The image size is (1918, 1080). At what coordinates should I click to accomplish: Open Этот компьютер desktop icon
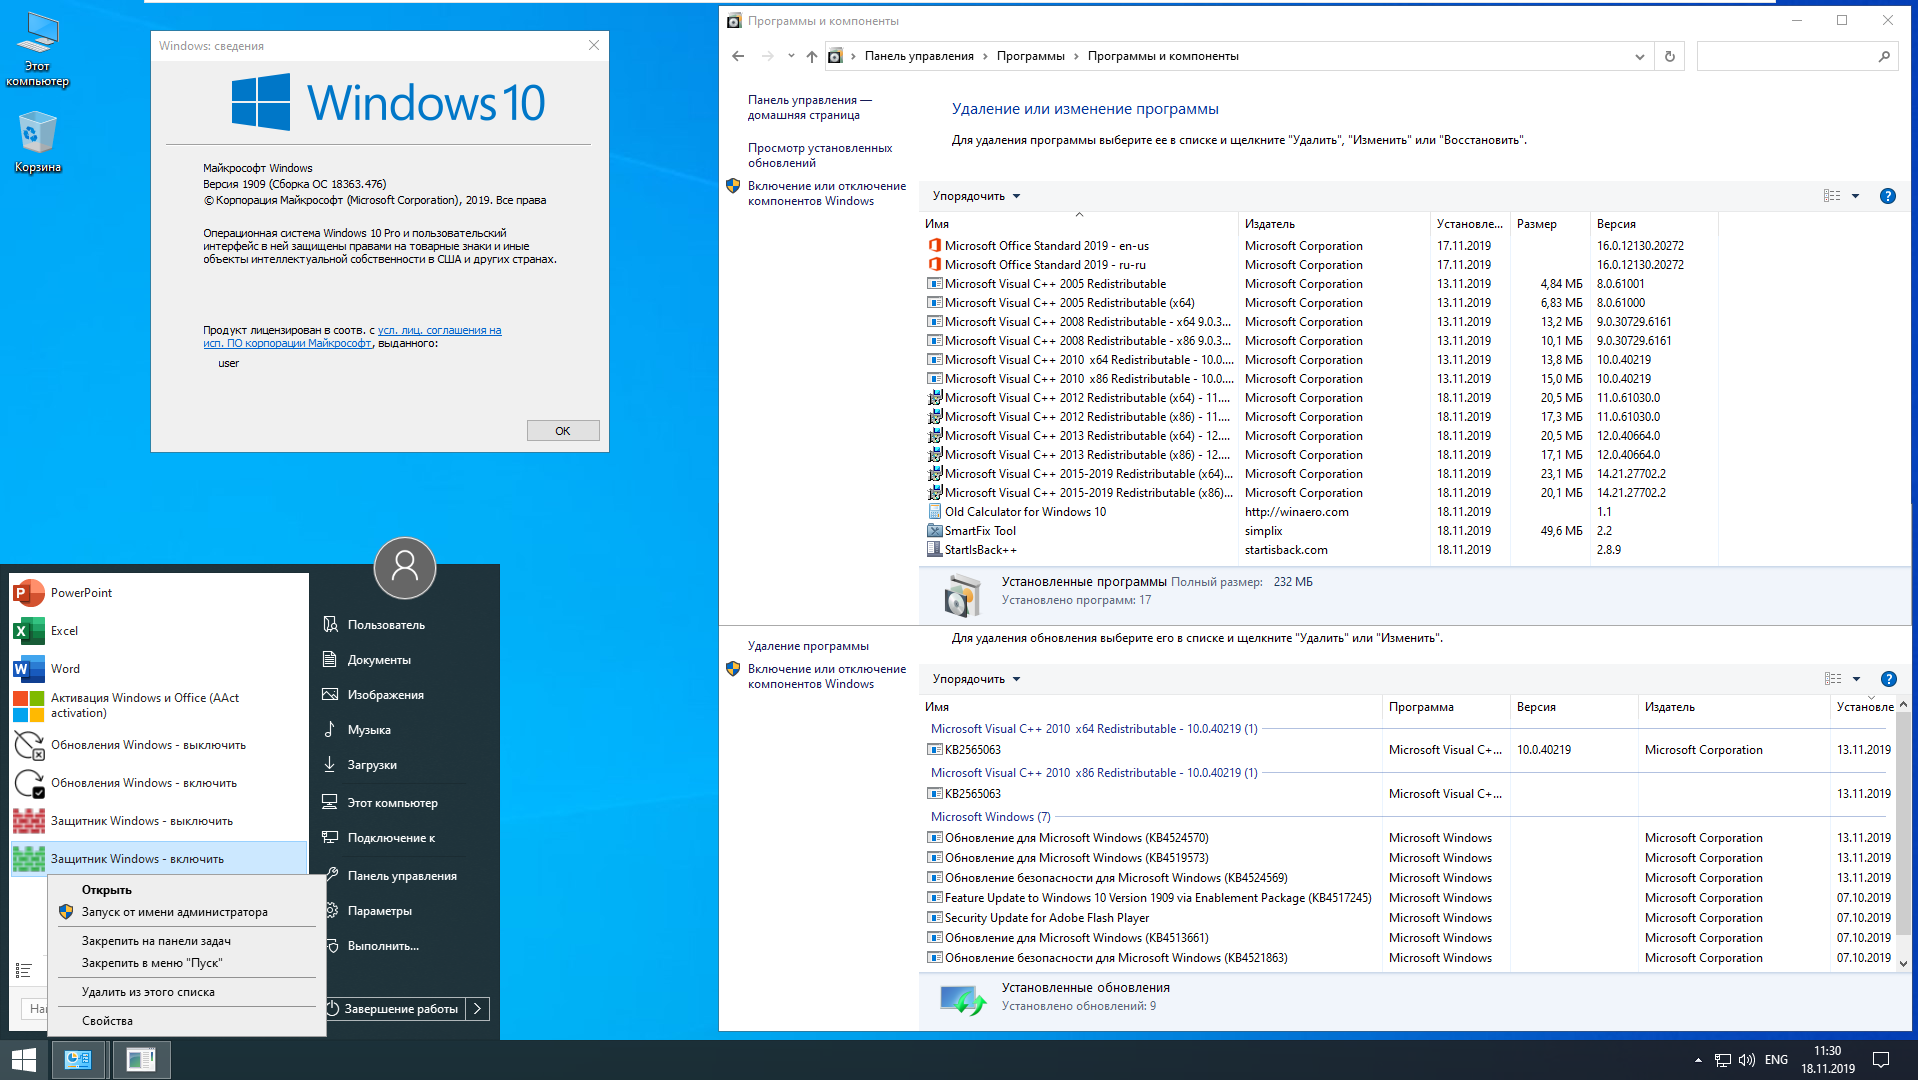(38, 49)
